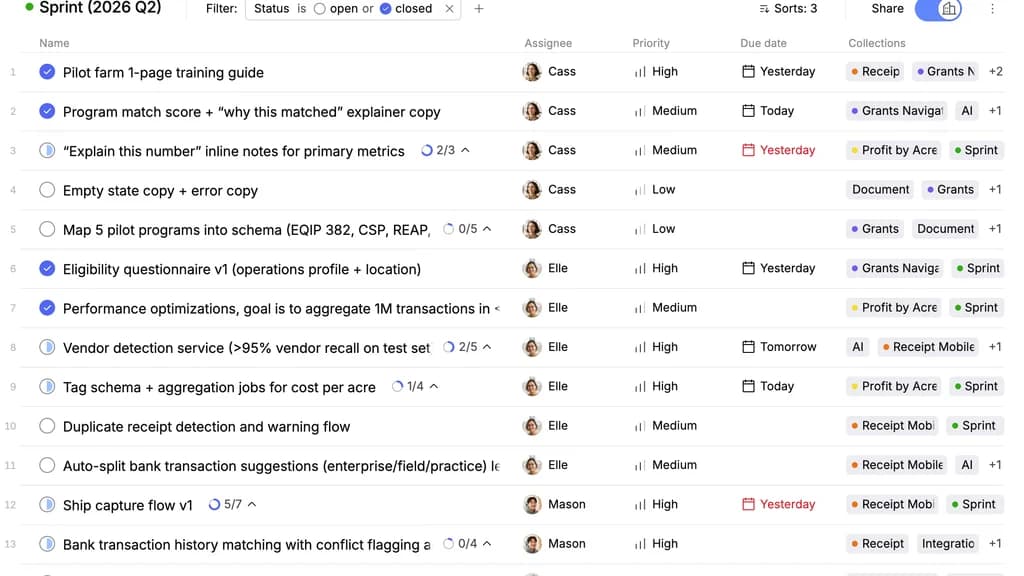Click the Priority column header
The image size is (1024, 576).
(x=651, y=43)
